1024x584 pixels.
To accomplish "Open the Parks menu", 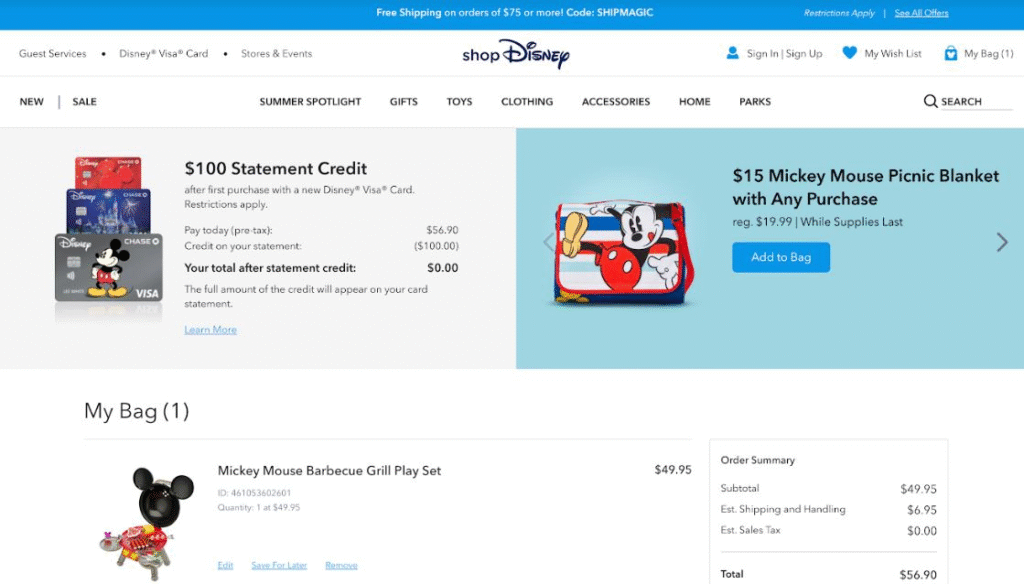I will (x=755, y=102).
